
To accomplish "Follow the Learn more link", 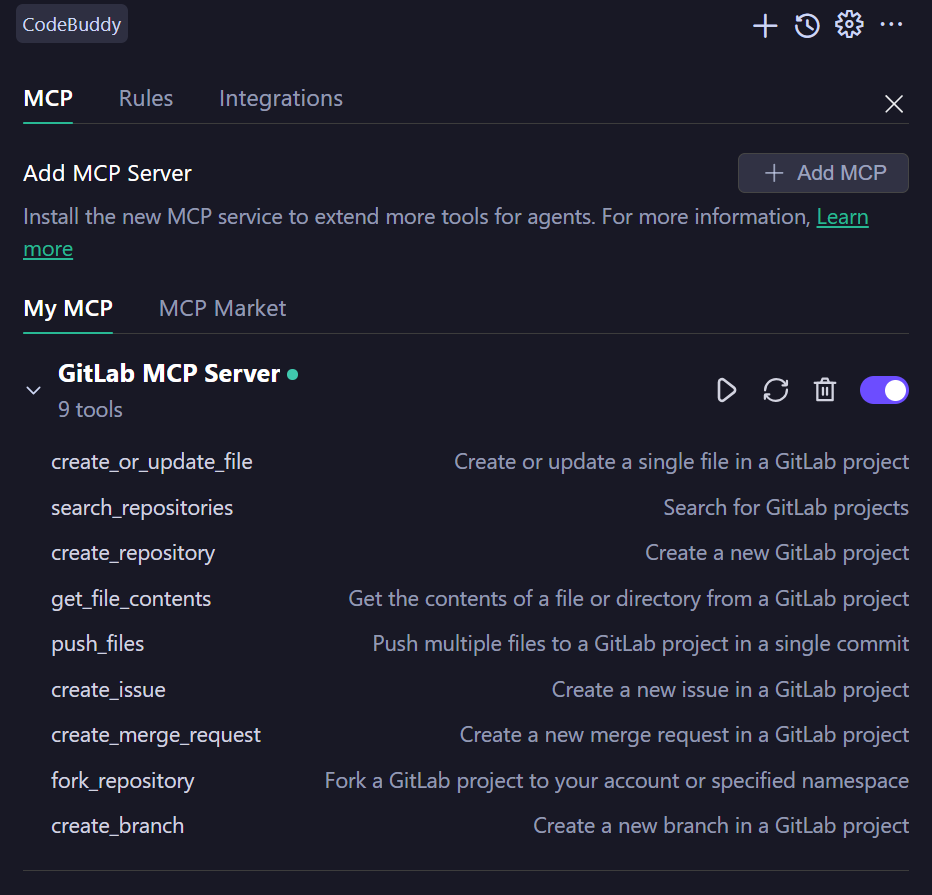I will (x=842, y=217).
